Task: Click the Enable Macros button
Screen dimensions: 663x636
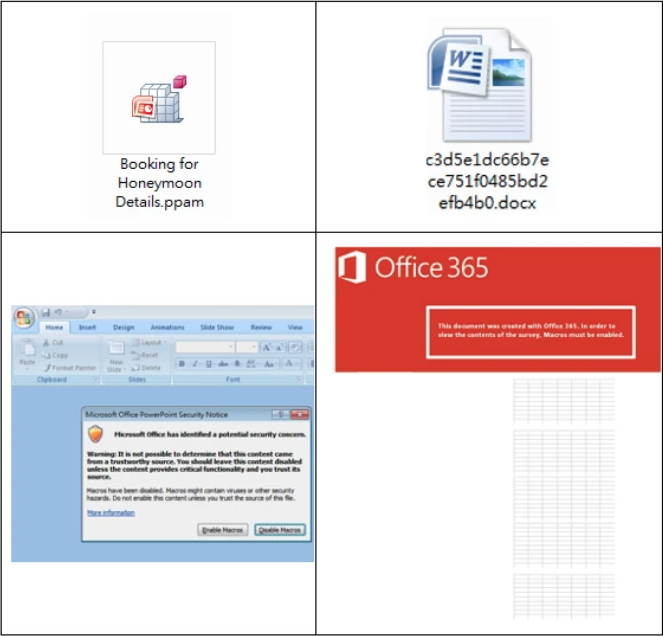Action: (222, 530)
